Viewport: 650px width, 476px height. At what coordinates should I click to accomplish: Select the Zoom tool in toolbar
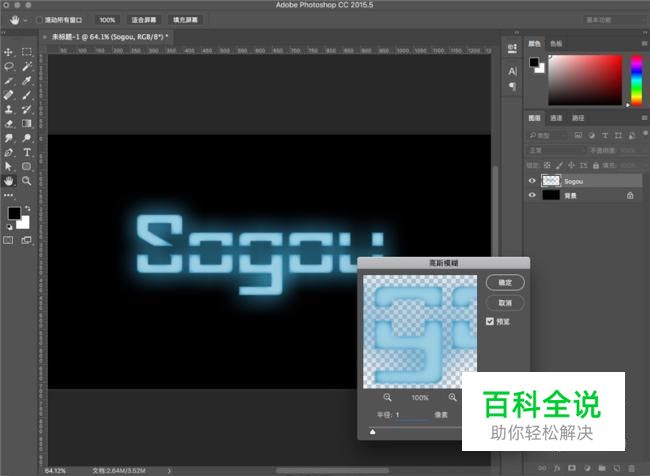tap(27, 181)
